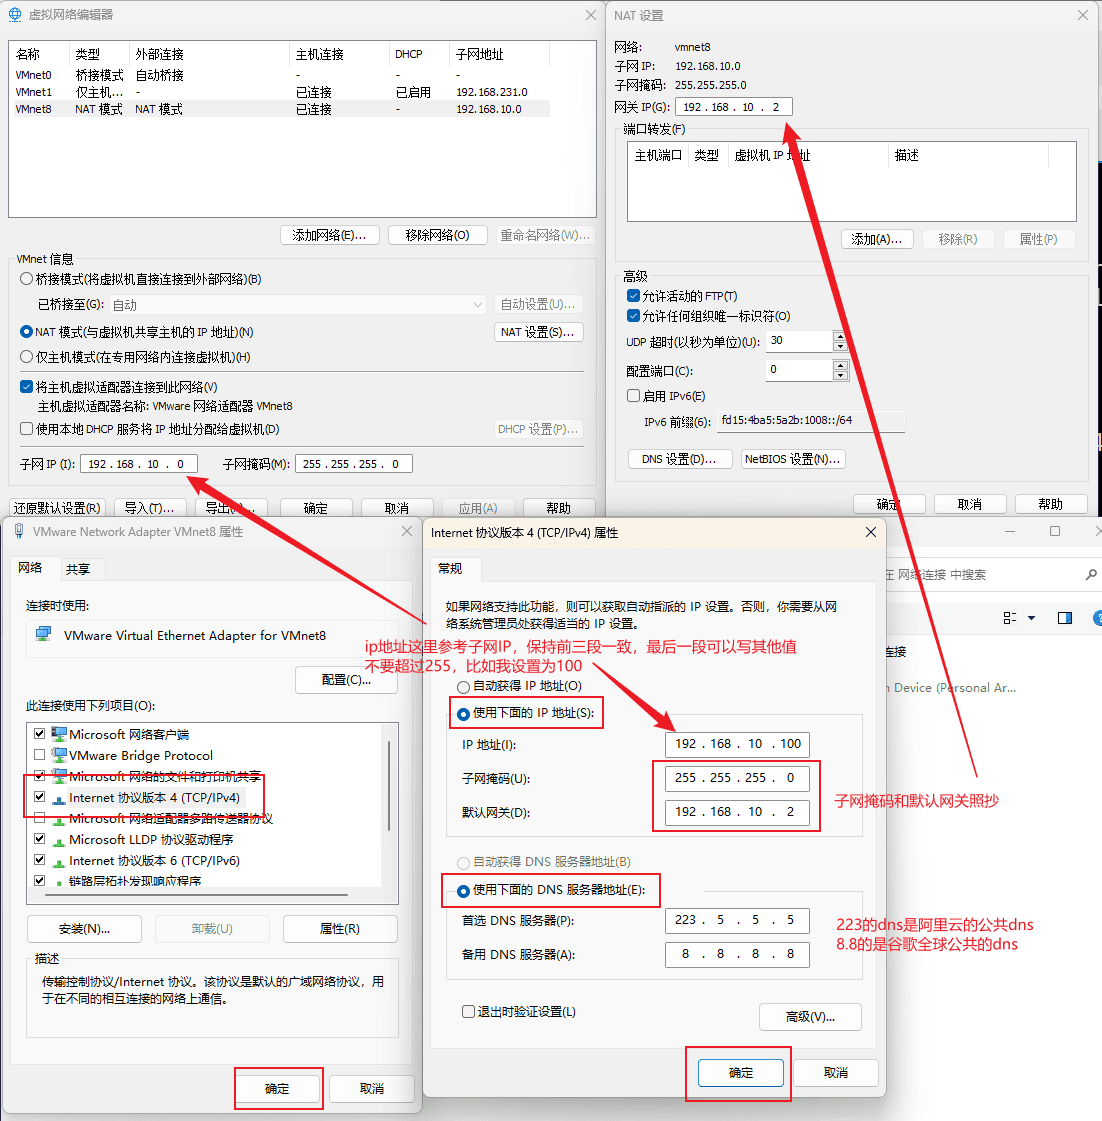The height and width of the screenshot is (1121, 1102).
Task: Close the NAT 设置 window
Action: pos(1083,15)
